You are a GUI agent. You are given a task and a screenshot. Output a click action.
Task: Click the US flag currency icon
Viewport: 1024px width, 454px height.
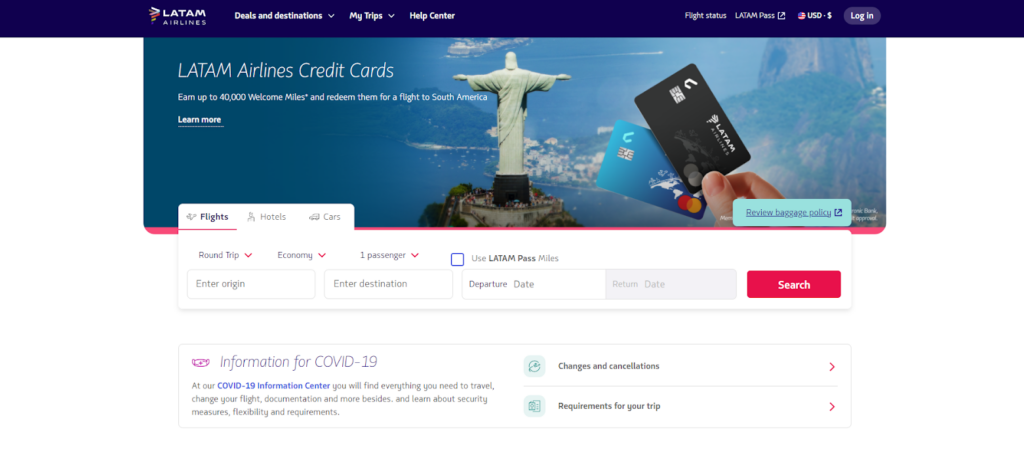click(801, 16)
